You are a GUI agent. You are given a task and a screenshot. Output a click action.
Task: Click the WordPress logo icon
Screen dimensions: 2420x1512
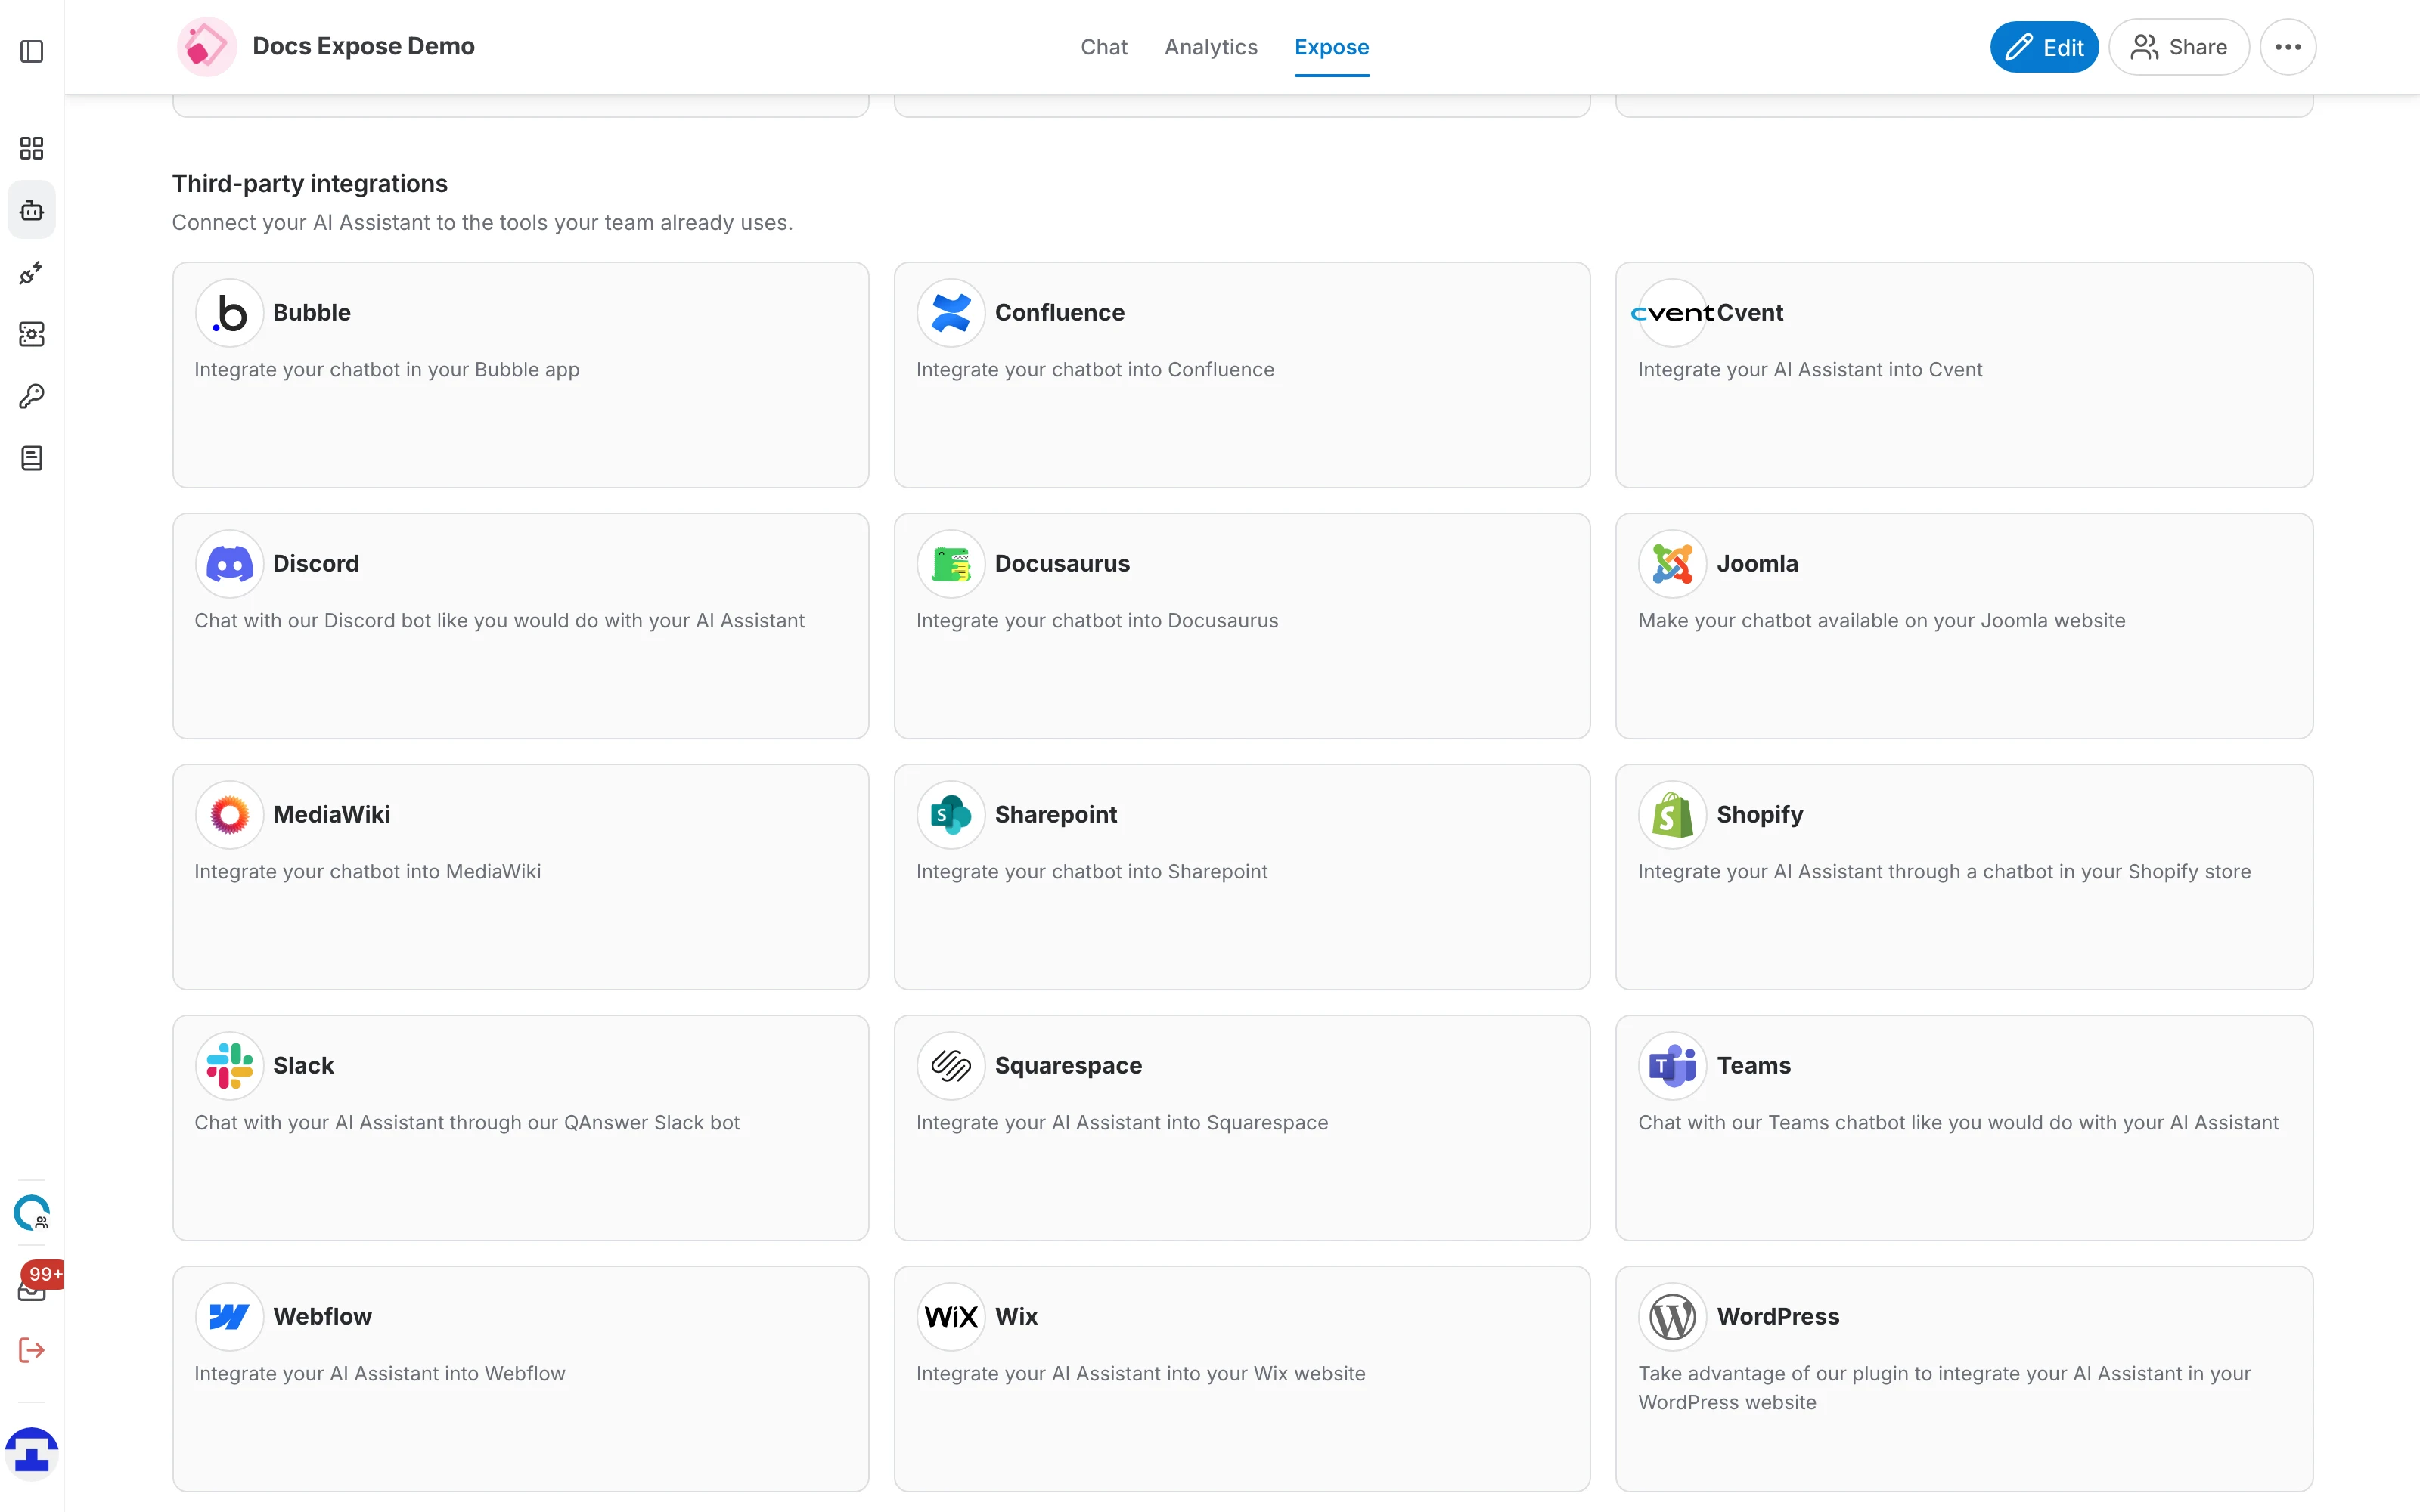(1672, 1317)
